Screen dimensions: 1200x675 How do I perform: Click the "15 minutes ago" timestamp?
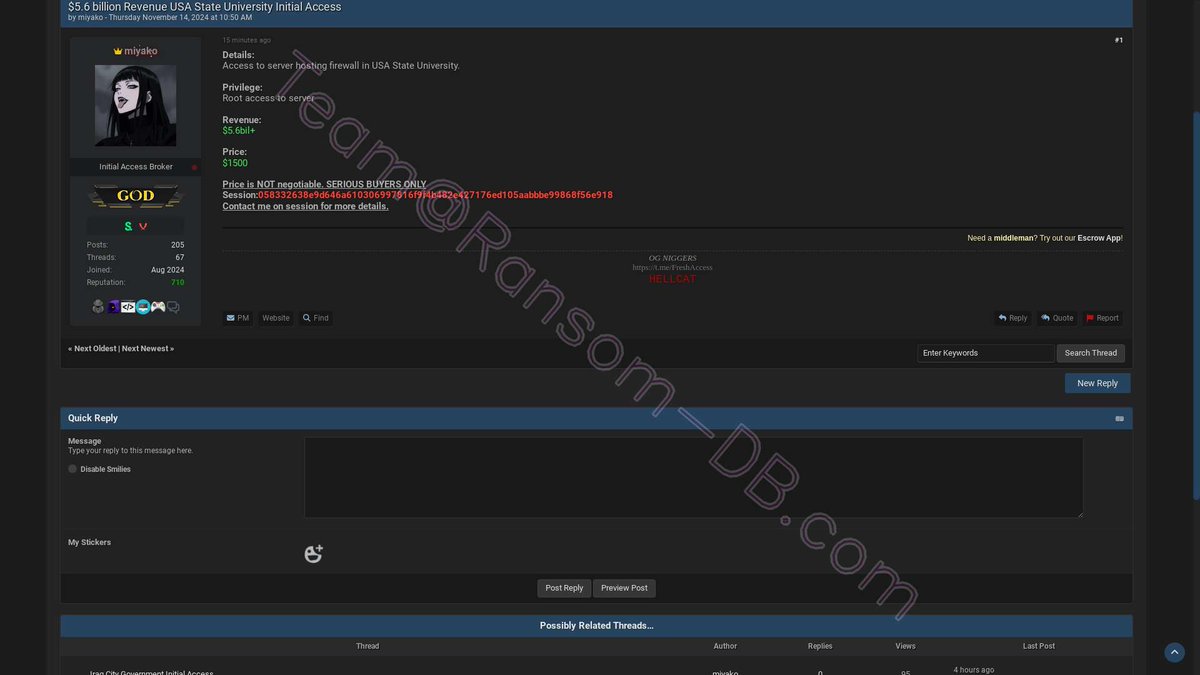[x=246, y=40]
